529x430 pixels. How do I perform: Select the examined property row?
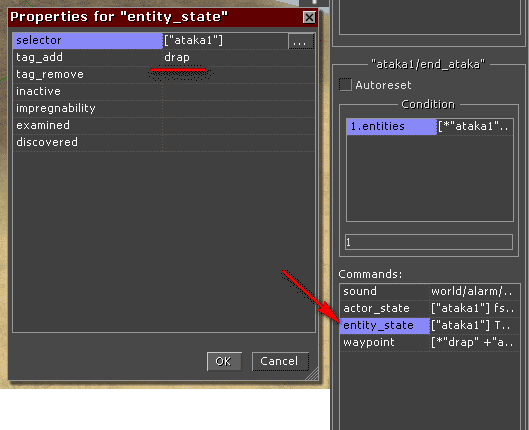[164, 125]
